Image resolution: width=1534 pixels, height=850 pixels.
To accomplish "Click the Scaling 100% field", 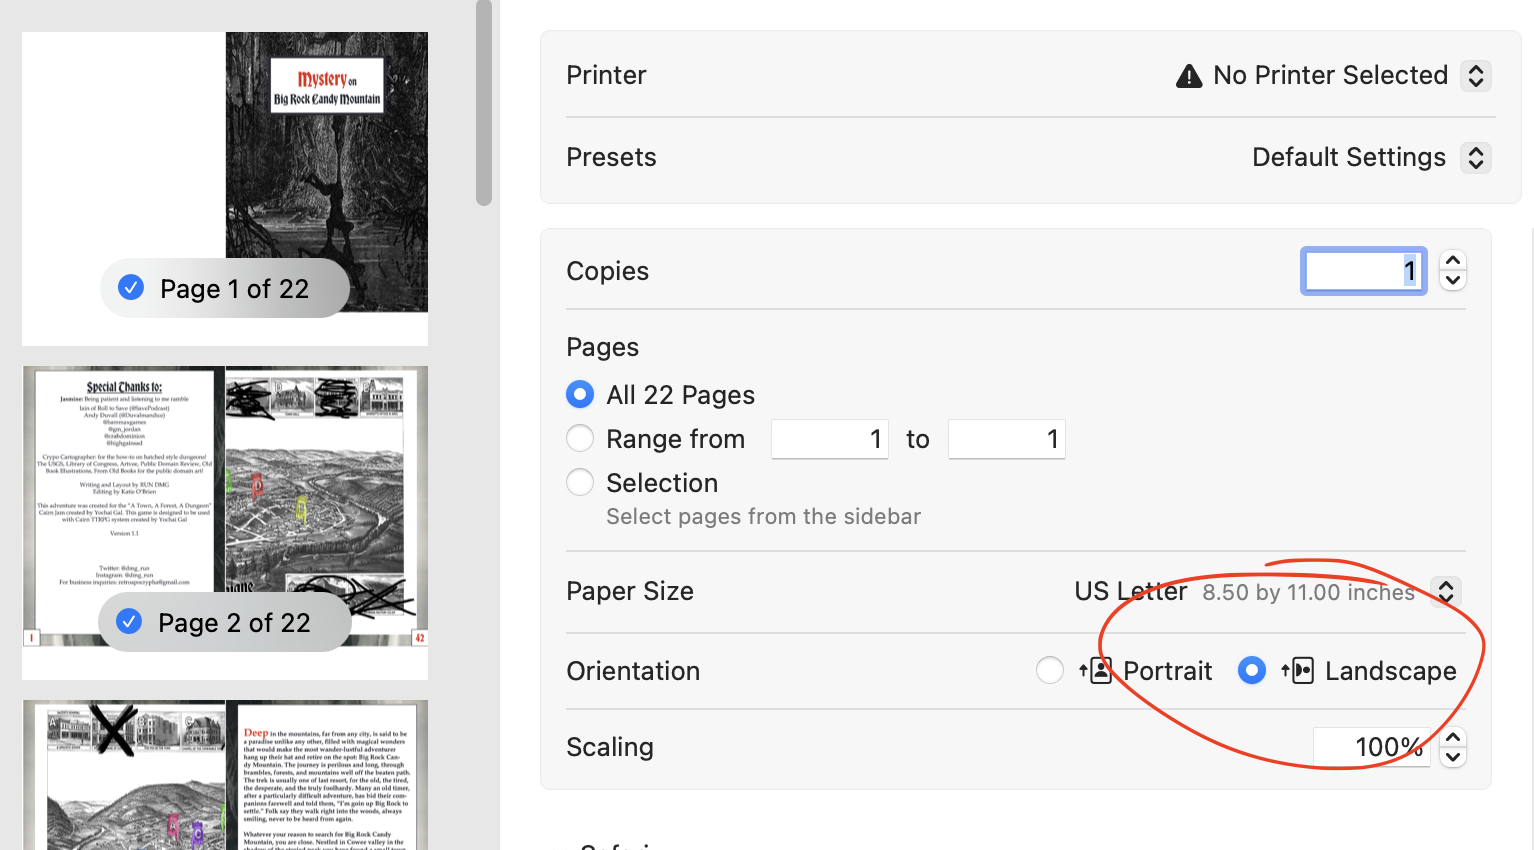I will [1371, 747].
